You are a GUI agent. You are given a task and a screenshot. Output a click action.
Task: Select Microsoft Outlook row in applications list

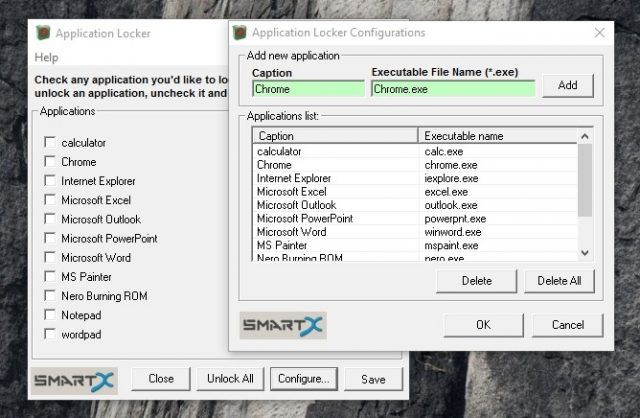click(415, 205)
